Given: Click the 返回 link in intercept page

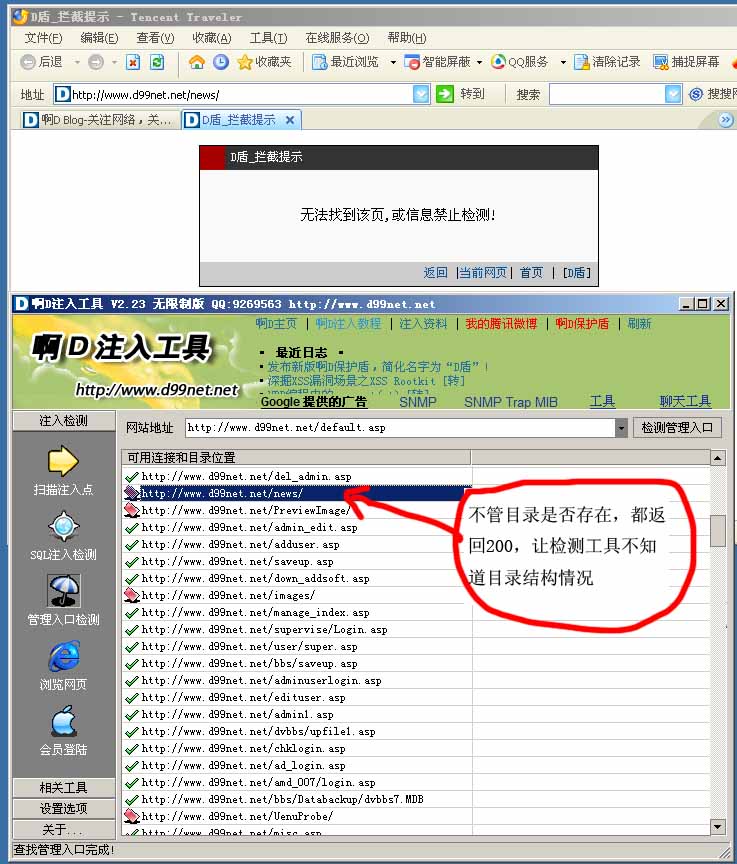Looking at the screenshot, I should click(435, 272).
